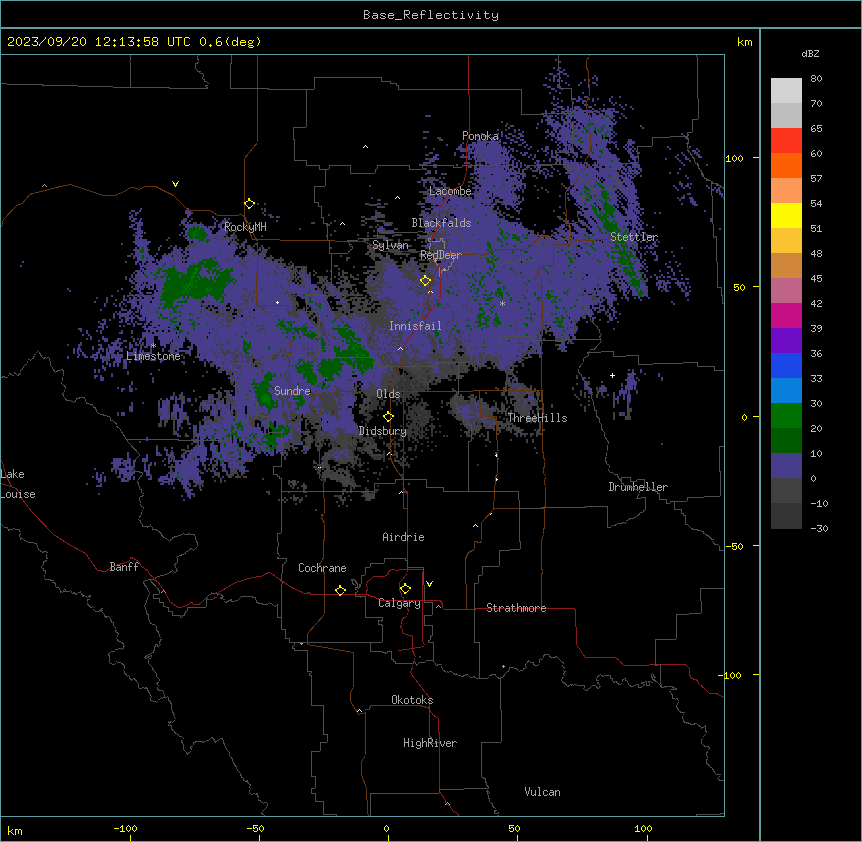Select the magenta 39-42 dBZ legend swatch
Viewport: 862px width, 842px height.
point(786,315)
